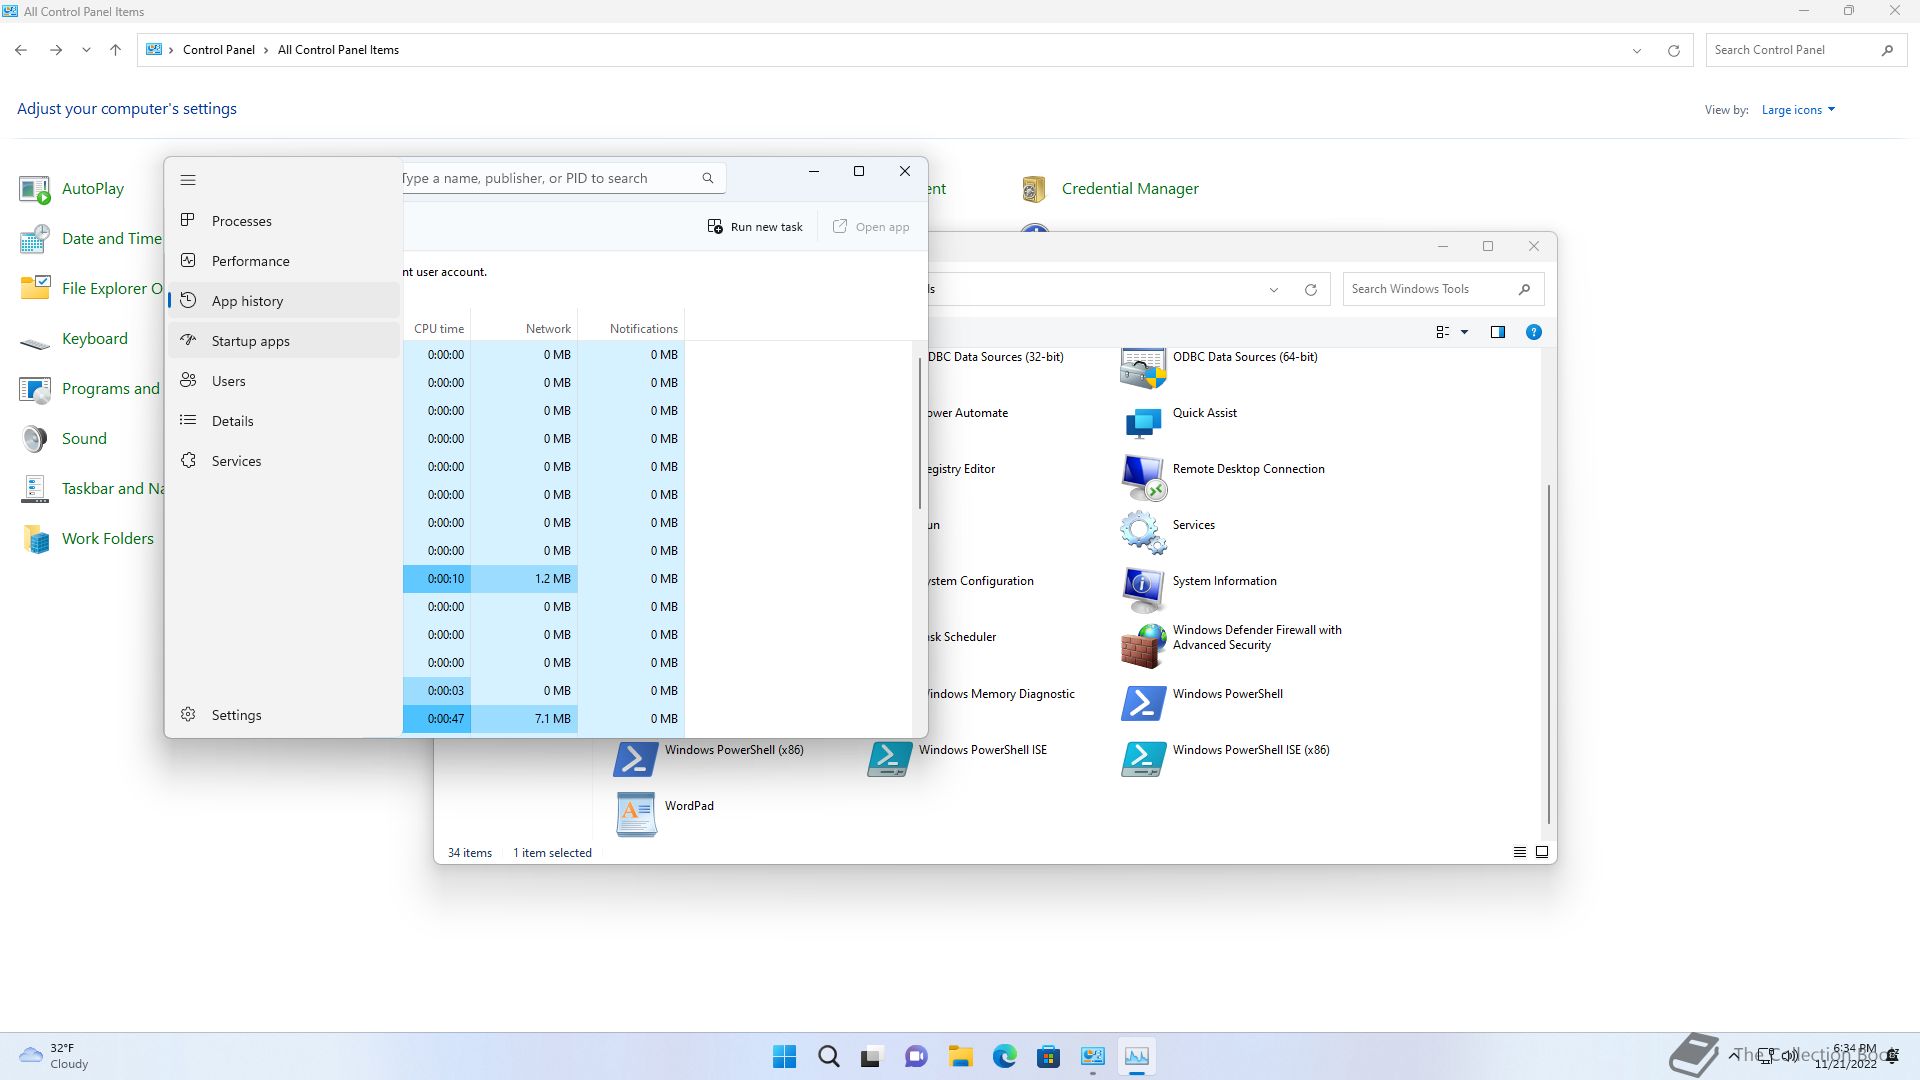Image resolution: width=1920 pixels, height=1080 pixels.
Task: Open Details page in Task Manager
Action: (284, 421)
